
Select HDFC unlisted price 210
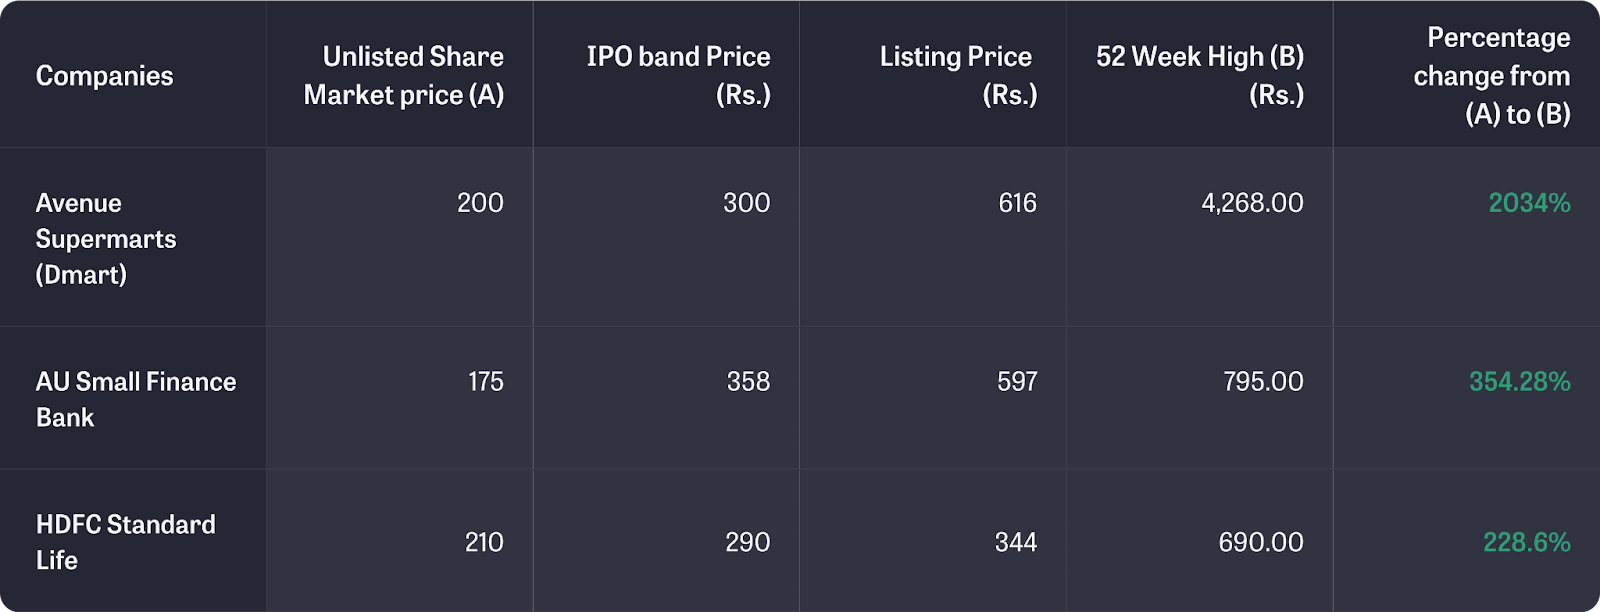484,542
